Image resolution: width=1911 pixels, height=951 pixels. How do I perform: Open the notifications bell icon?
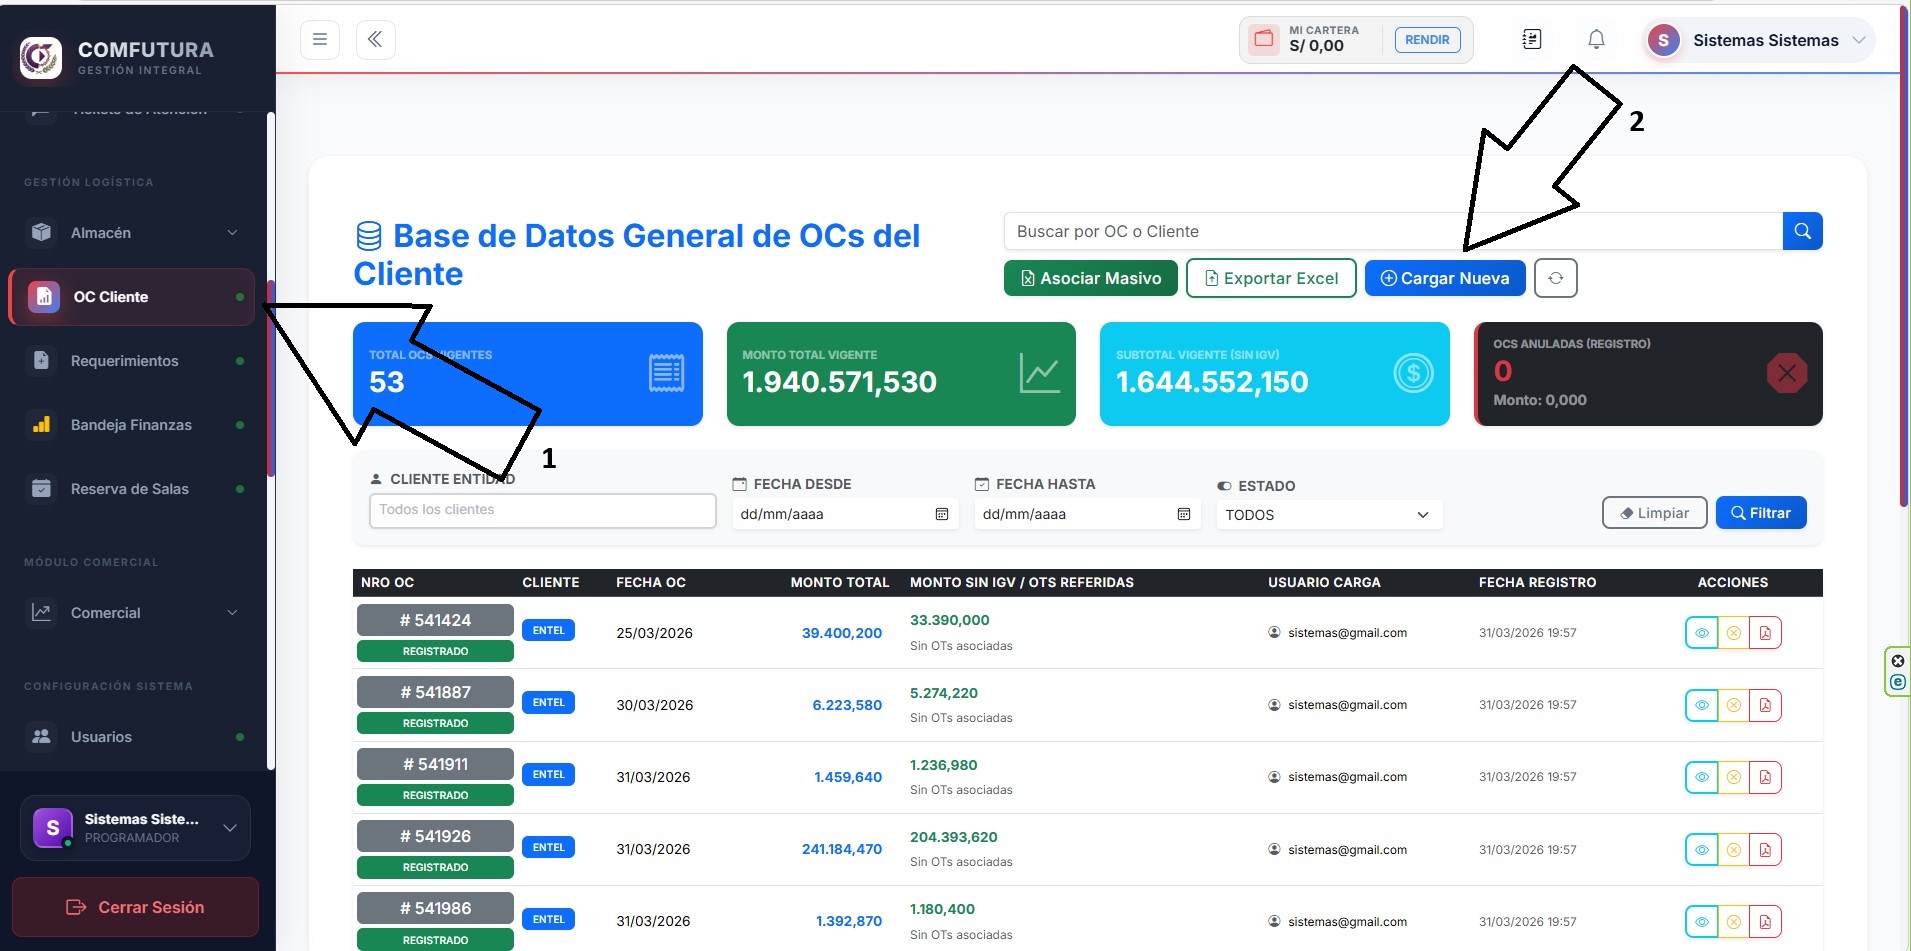[x=1596, y=40]
